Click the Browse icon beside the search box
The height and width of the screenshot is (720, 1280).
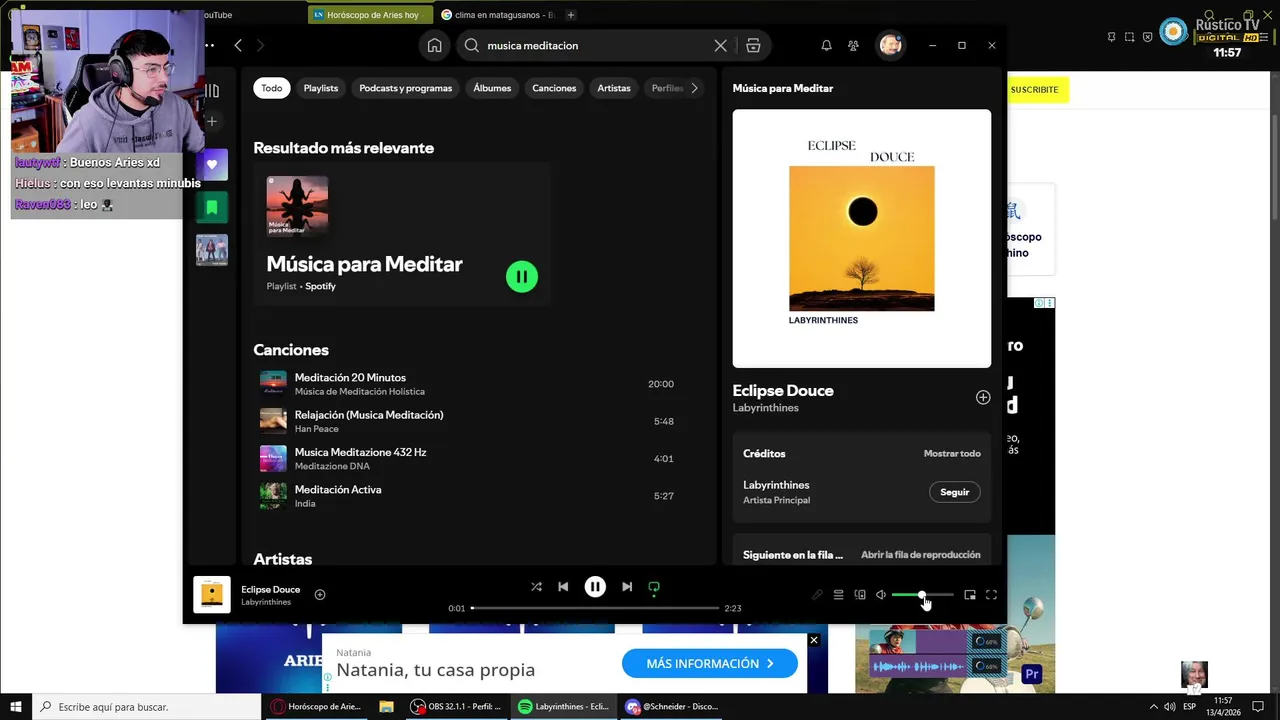(x=753, y=45)
